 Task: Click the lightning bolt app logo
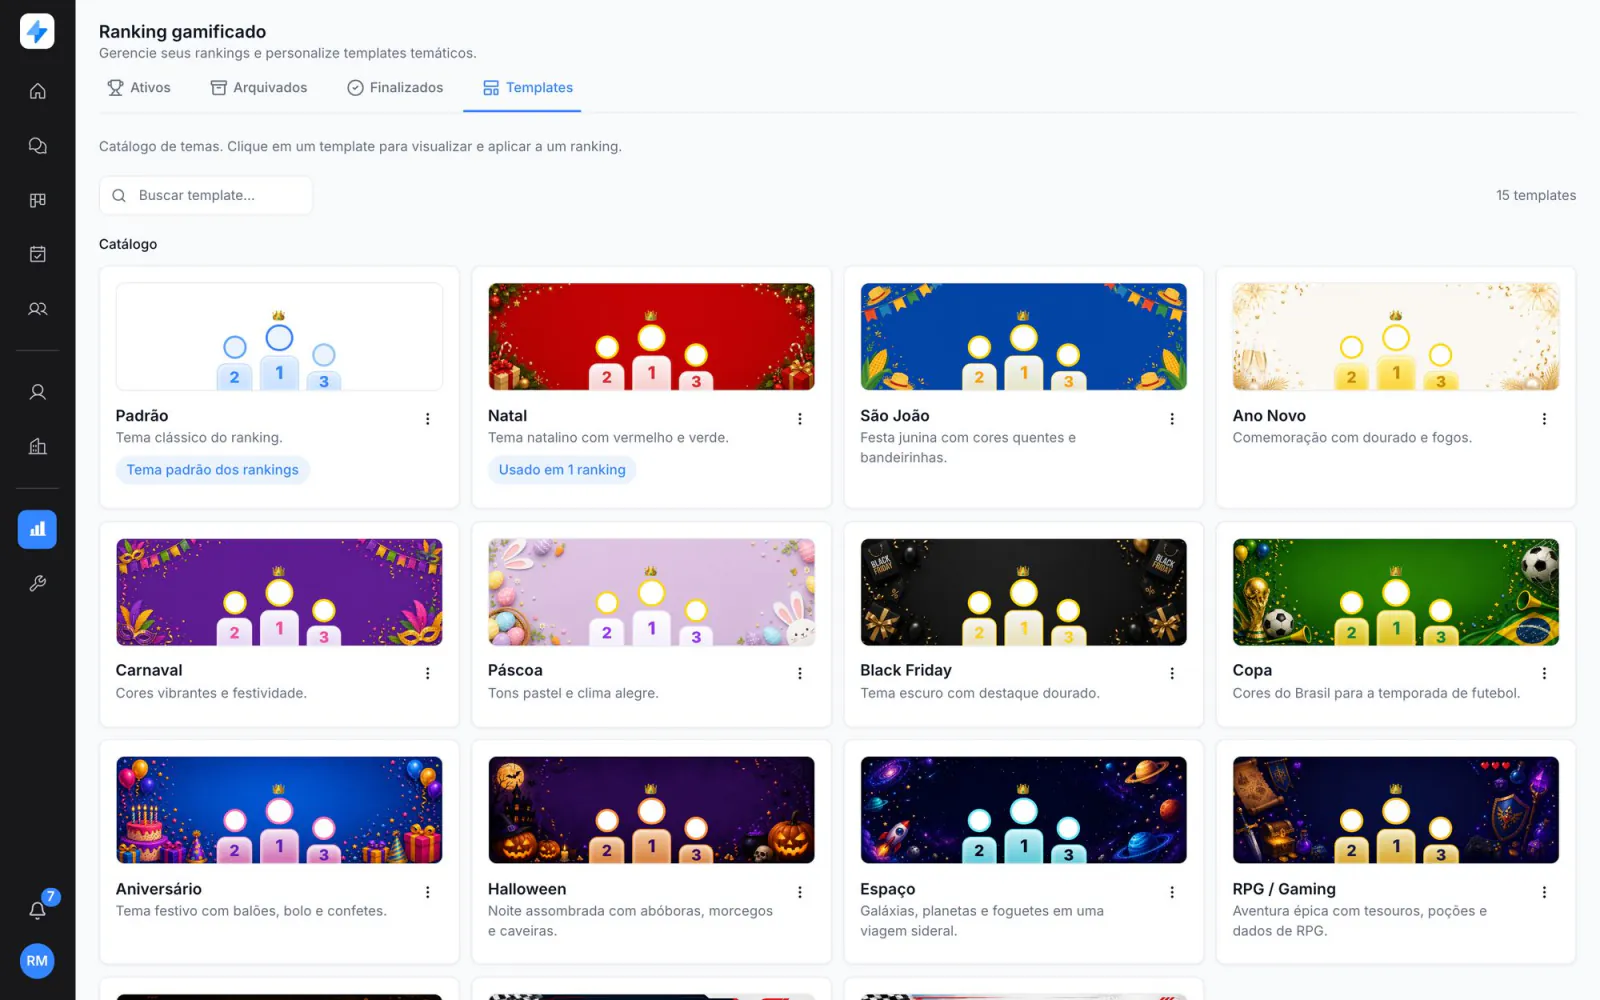coord(37,31)
